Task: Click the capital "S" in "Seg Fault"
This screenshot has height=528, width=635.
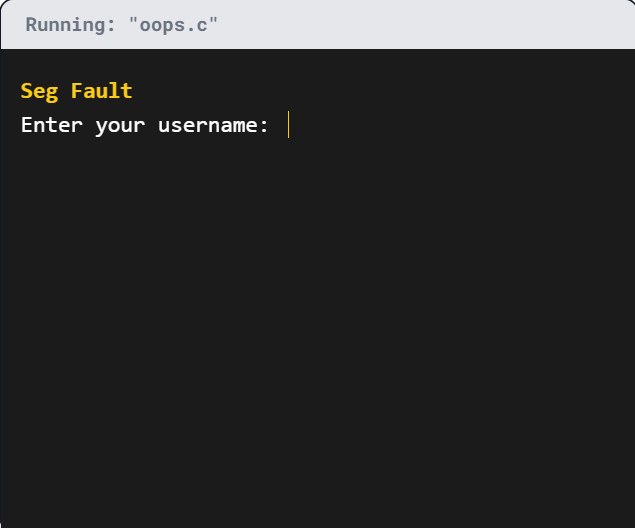Action: 27,91
